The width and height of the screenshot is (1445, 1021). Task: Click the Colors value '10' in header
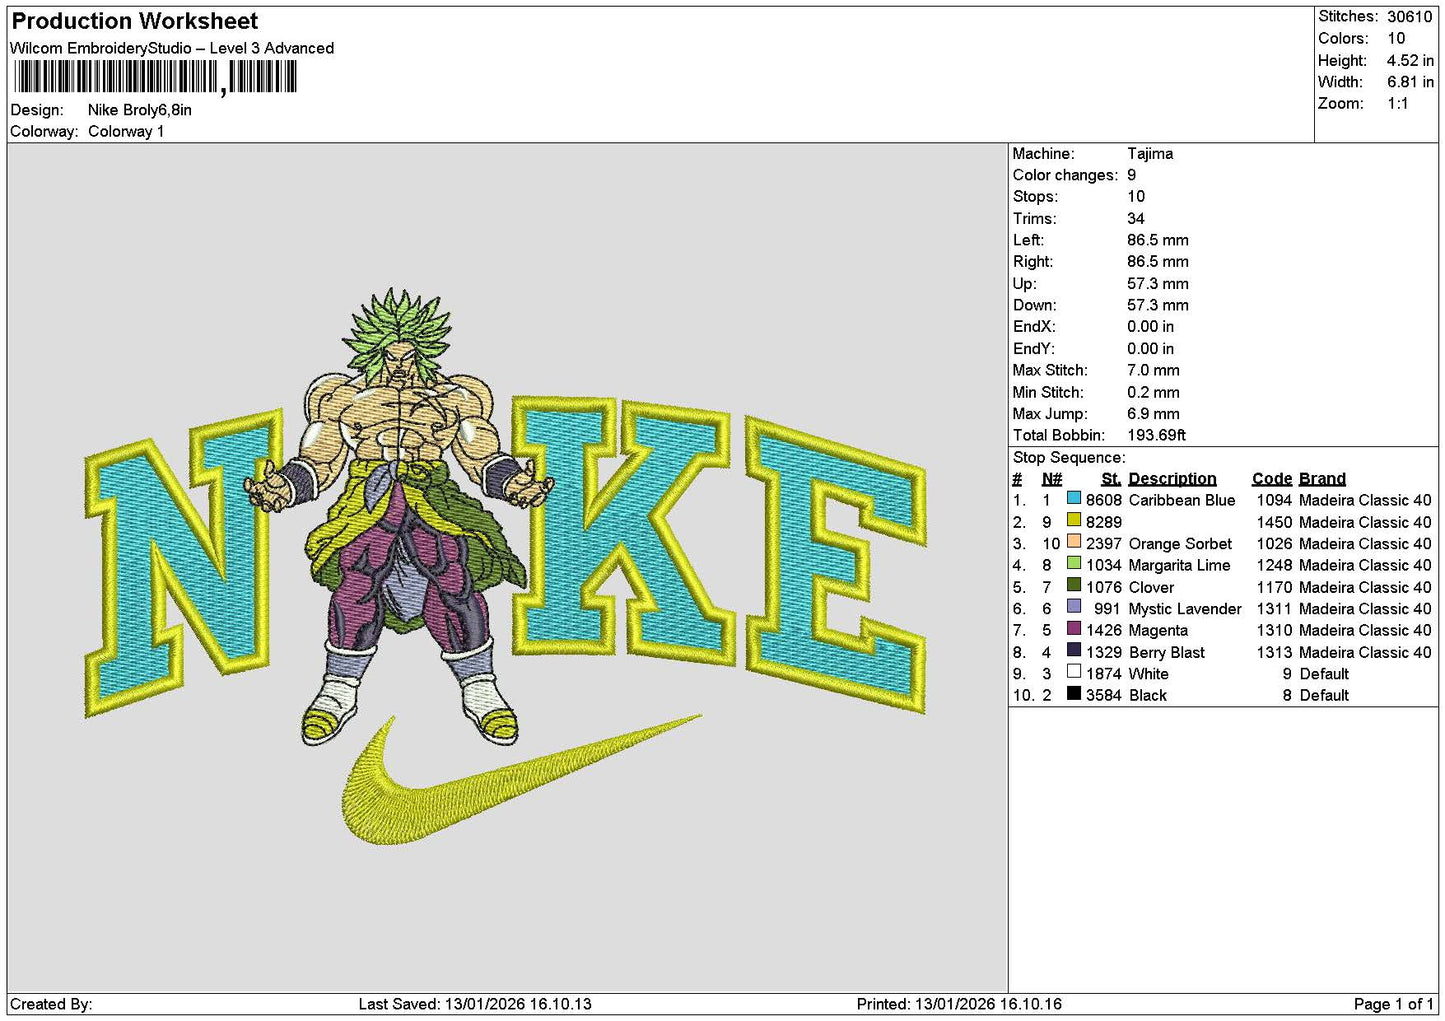pos(1396,38)
